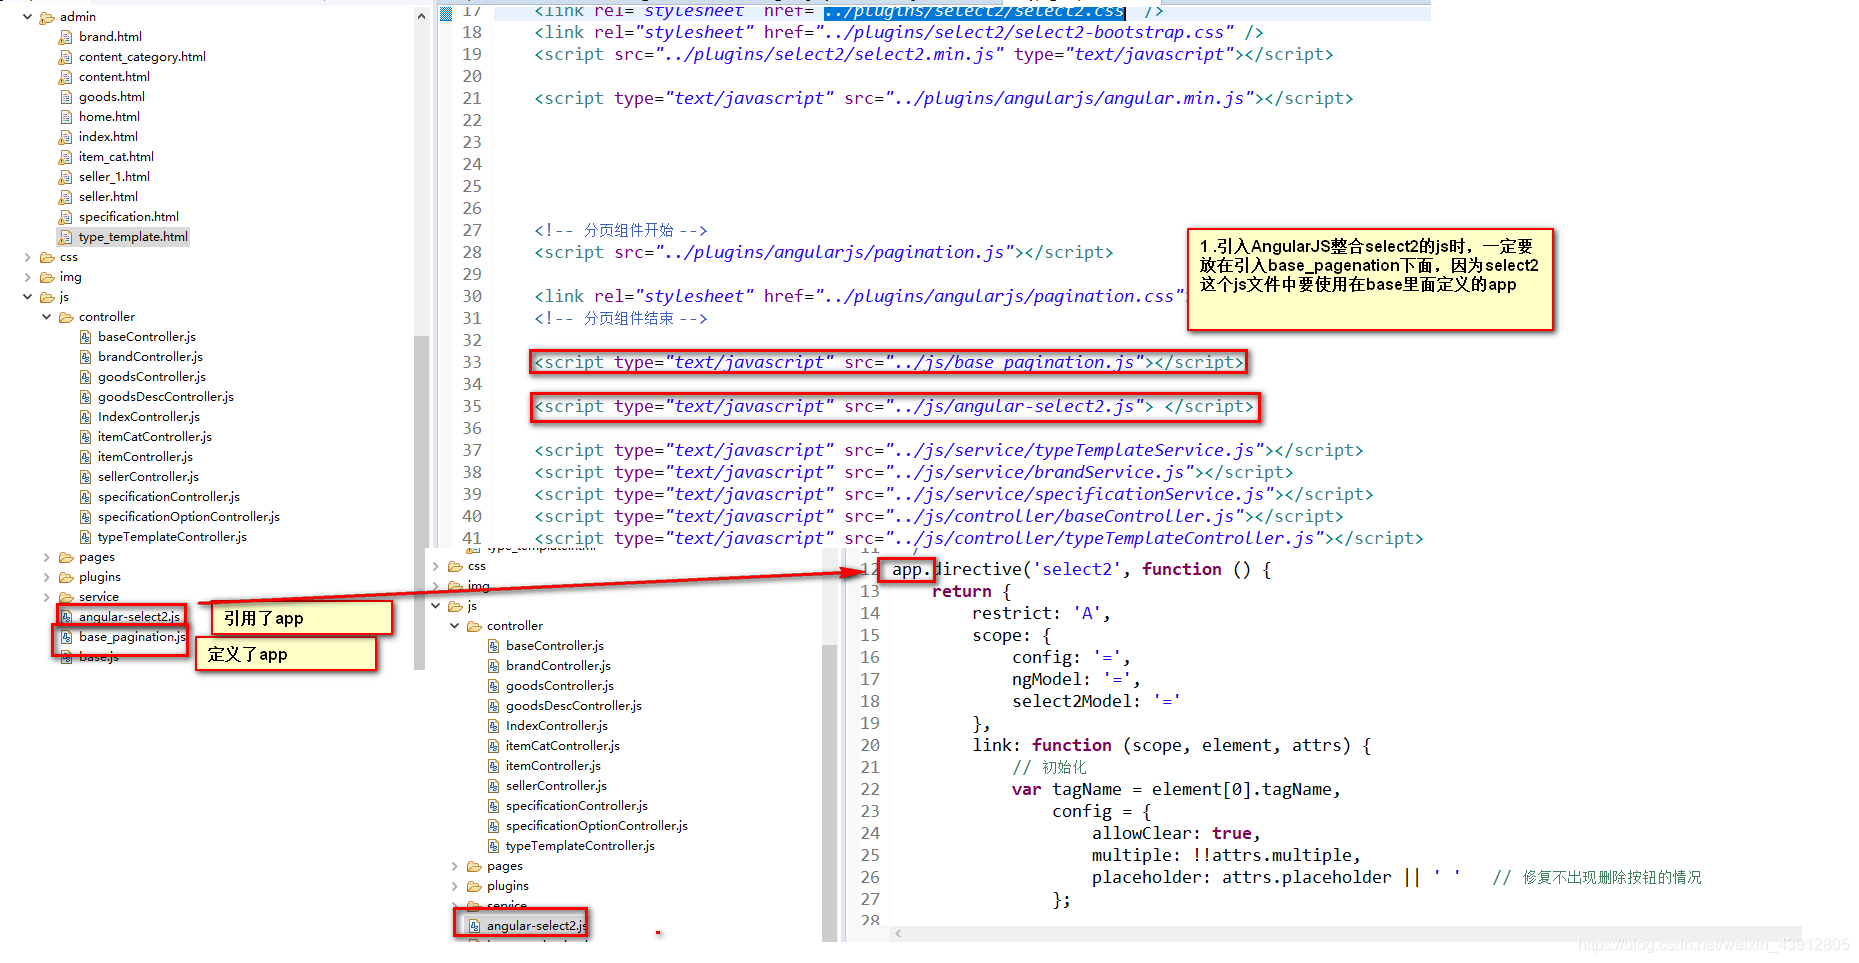Select IndexController.js in the top tree

[x=149, y=417]
